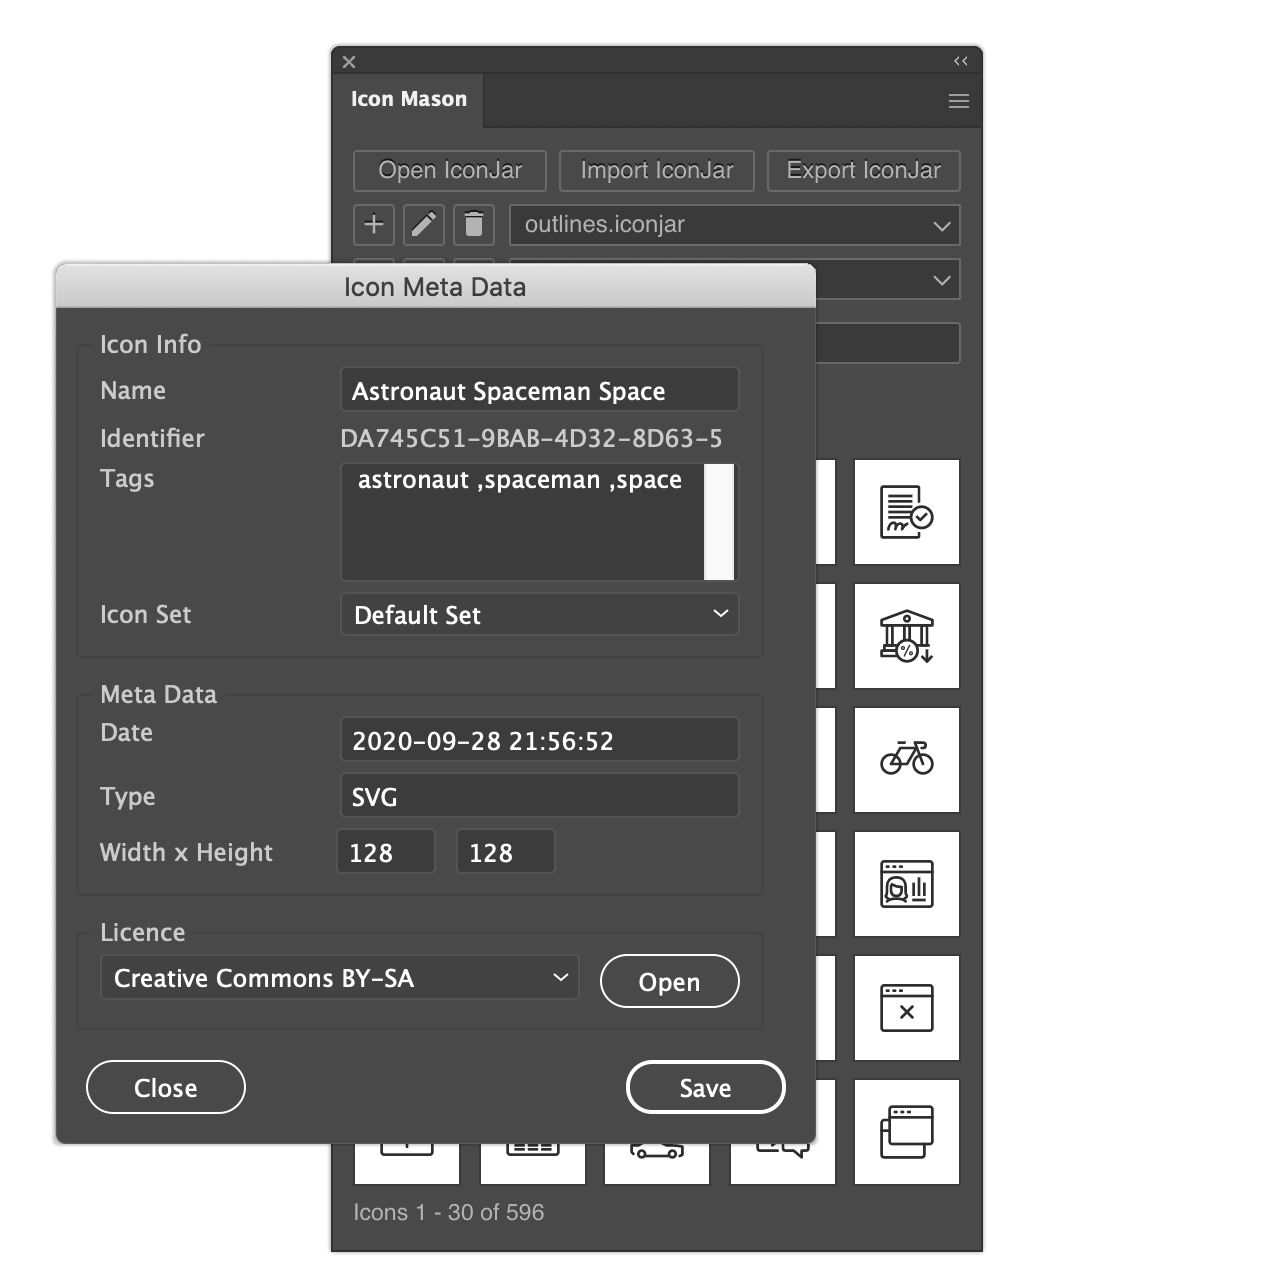Collapse the panel with the double-arrow icon
1276x1276 pixels.
961,61
